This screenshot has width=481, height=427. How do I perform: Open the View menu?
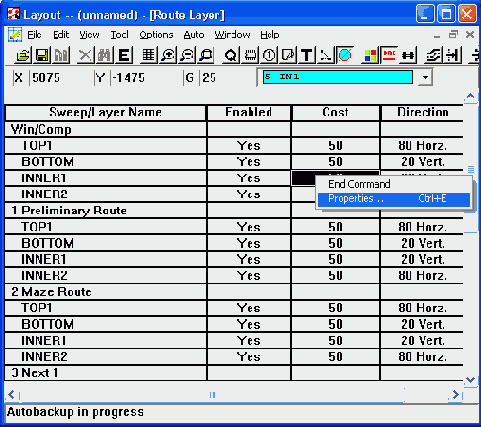click(x=89, y=35)
